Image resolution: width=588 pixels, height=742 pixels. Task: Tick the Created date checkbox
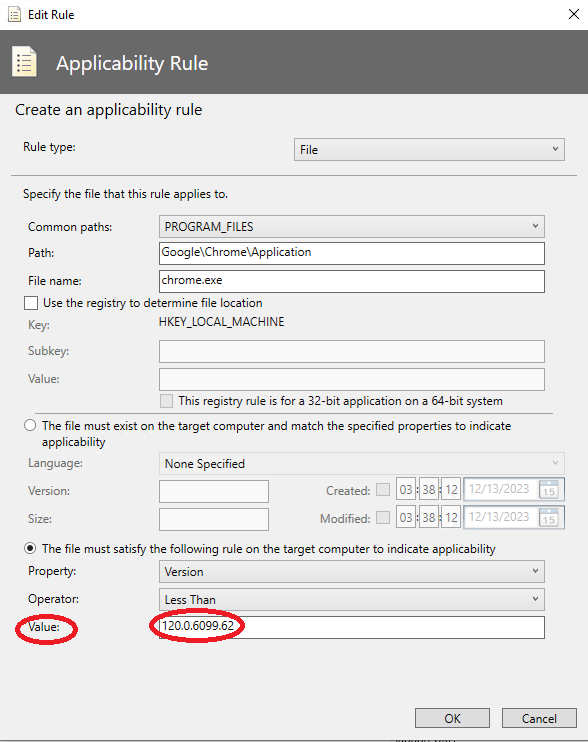click(383, 489)
